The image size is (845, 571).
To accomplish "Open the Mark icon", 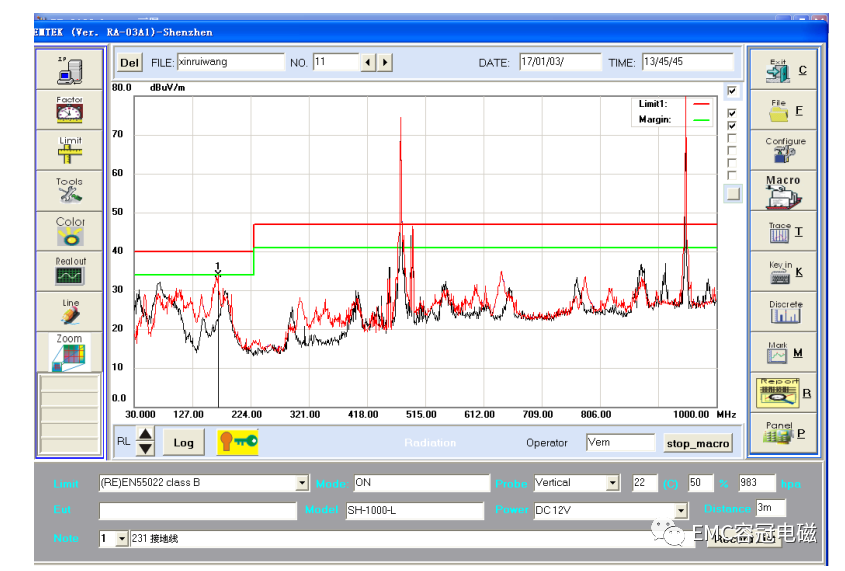I will click(x=784, y=353).
